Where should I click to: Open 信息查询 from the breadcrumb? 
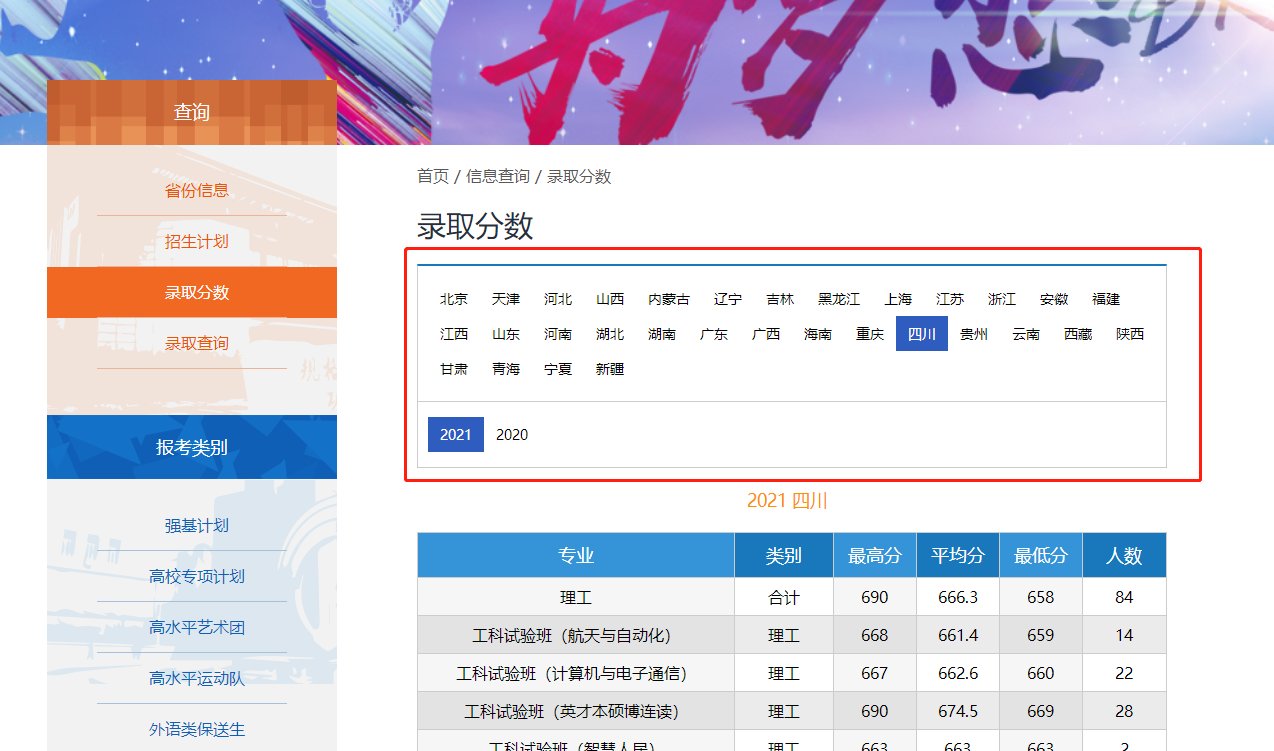[x=498, y=176]
